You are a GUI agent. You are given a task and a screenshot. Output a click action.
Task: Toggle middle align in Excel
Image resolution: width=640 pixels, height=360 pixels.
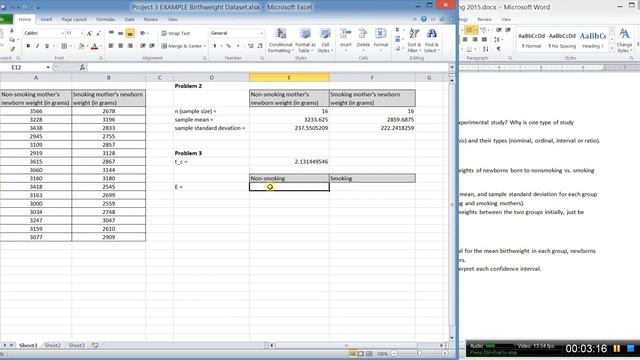pyautogui.click(x=120, y=33)
